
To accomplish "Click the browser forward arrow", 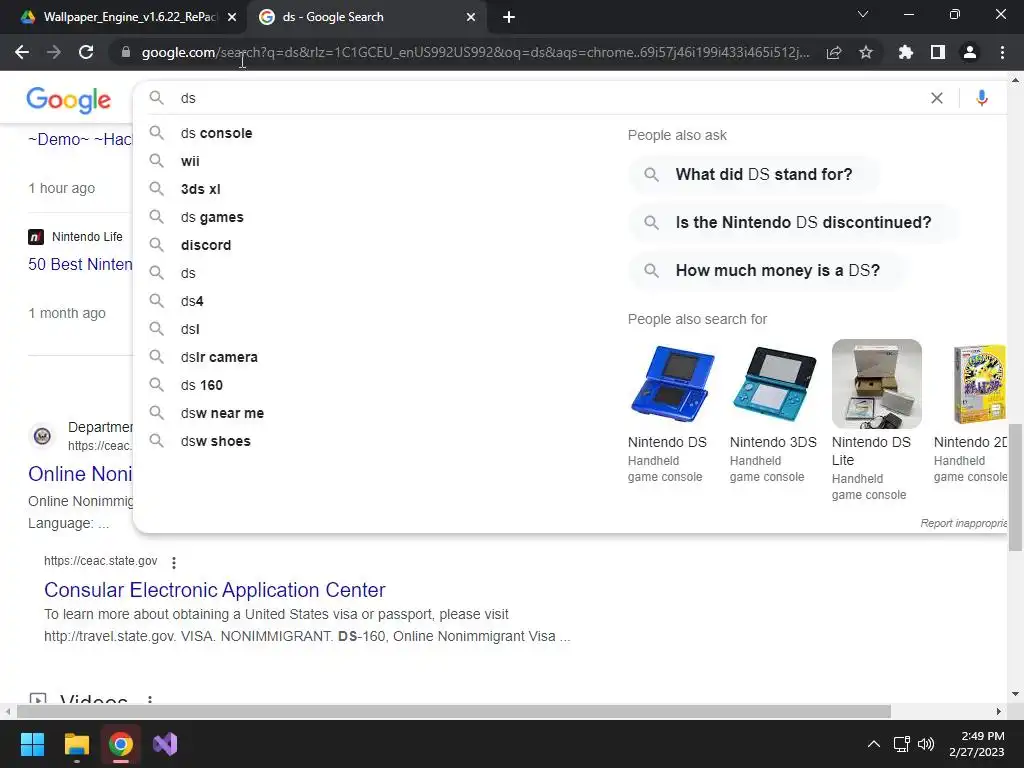I will pos(54,52).
